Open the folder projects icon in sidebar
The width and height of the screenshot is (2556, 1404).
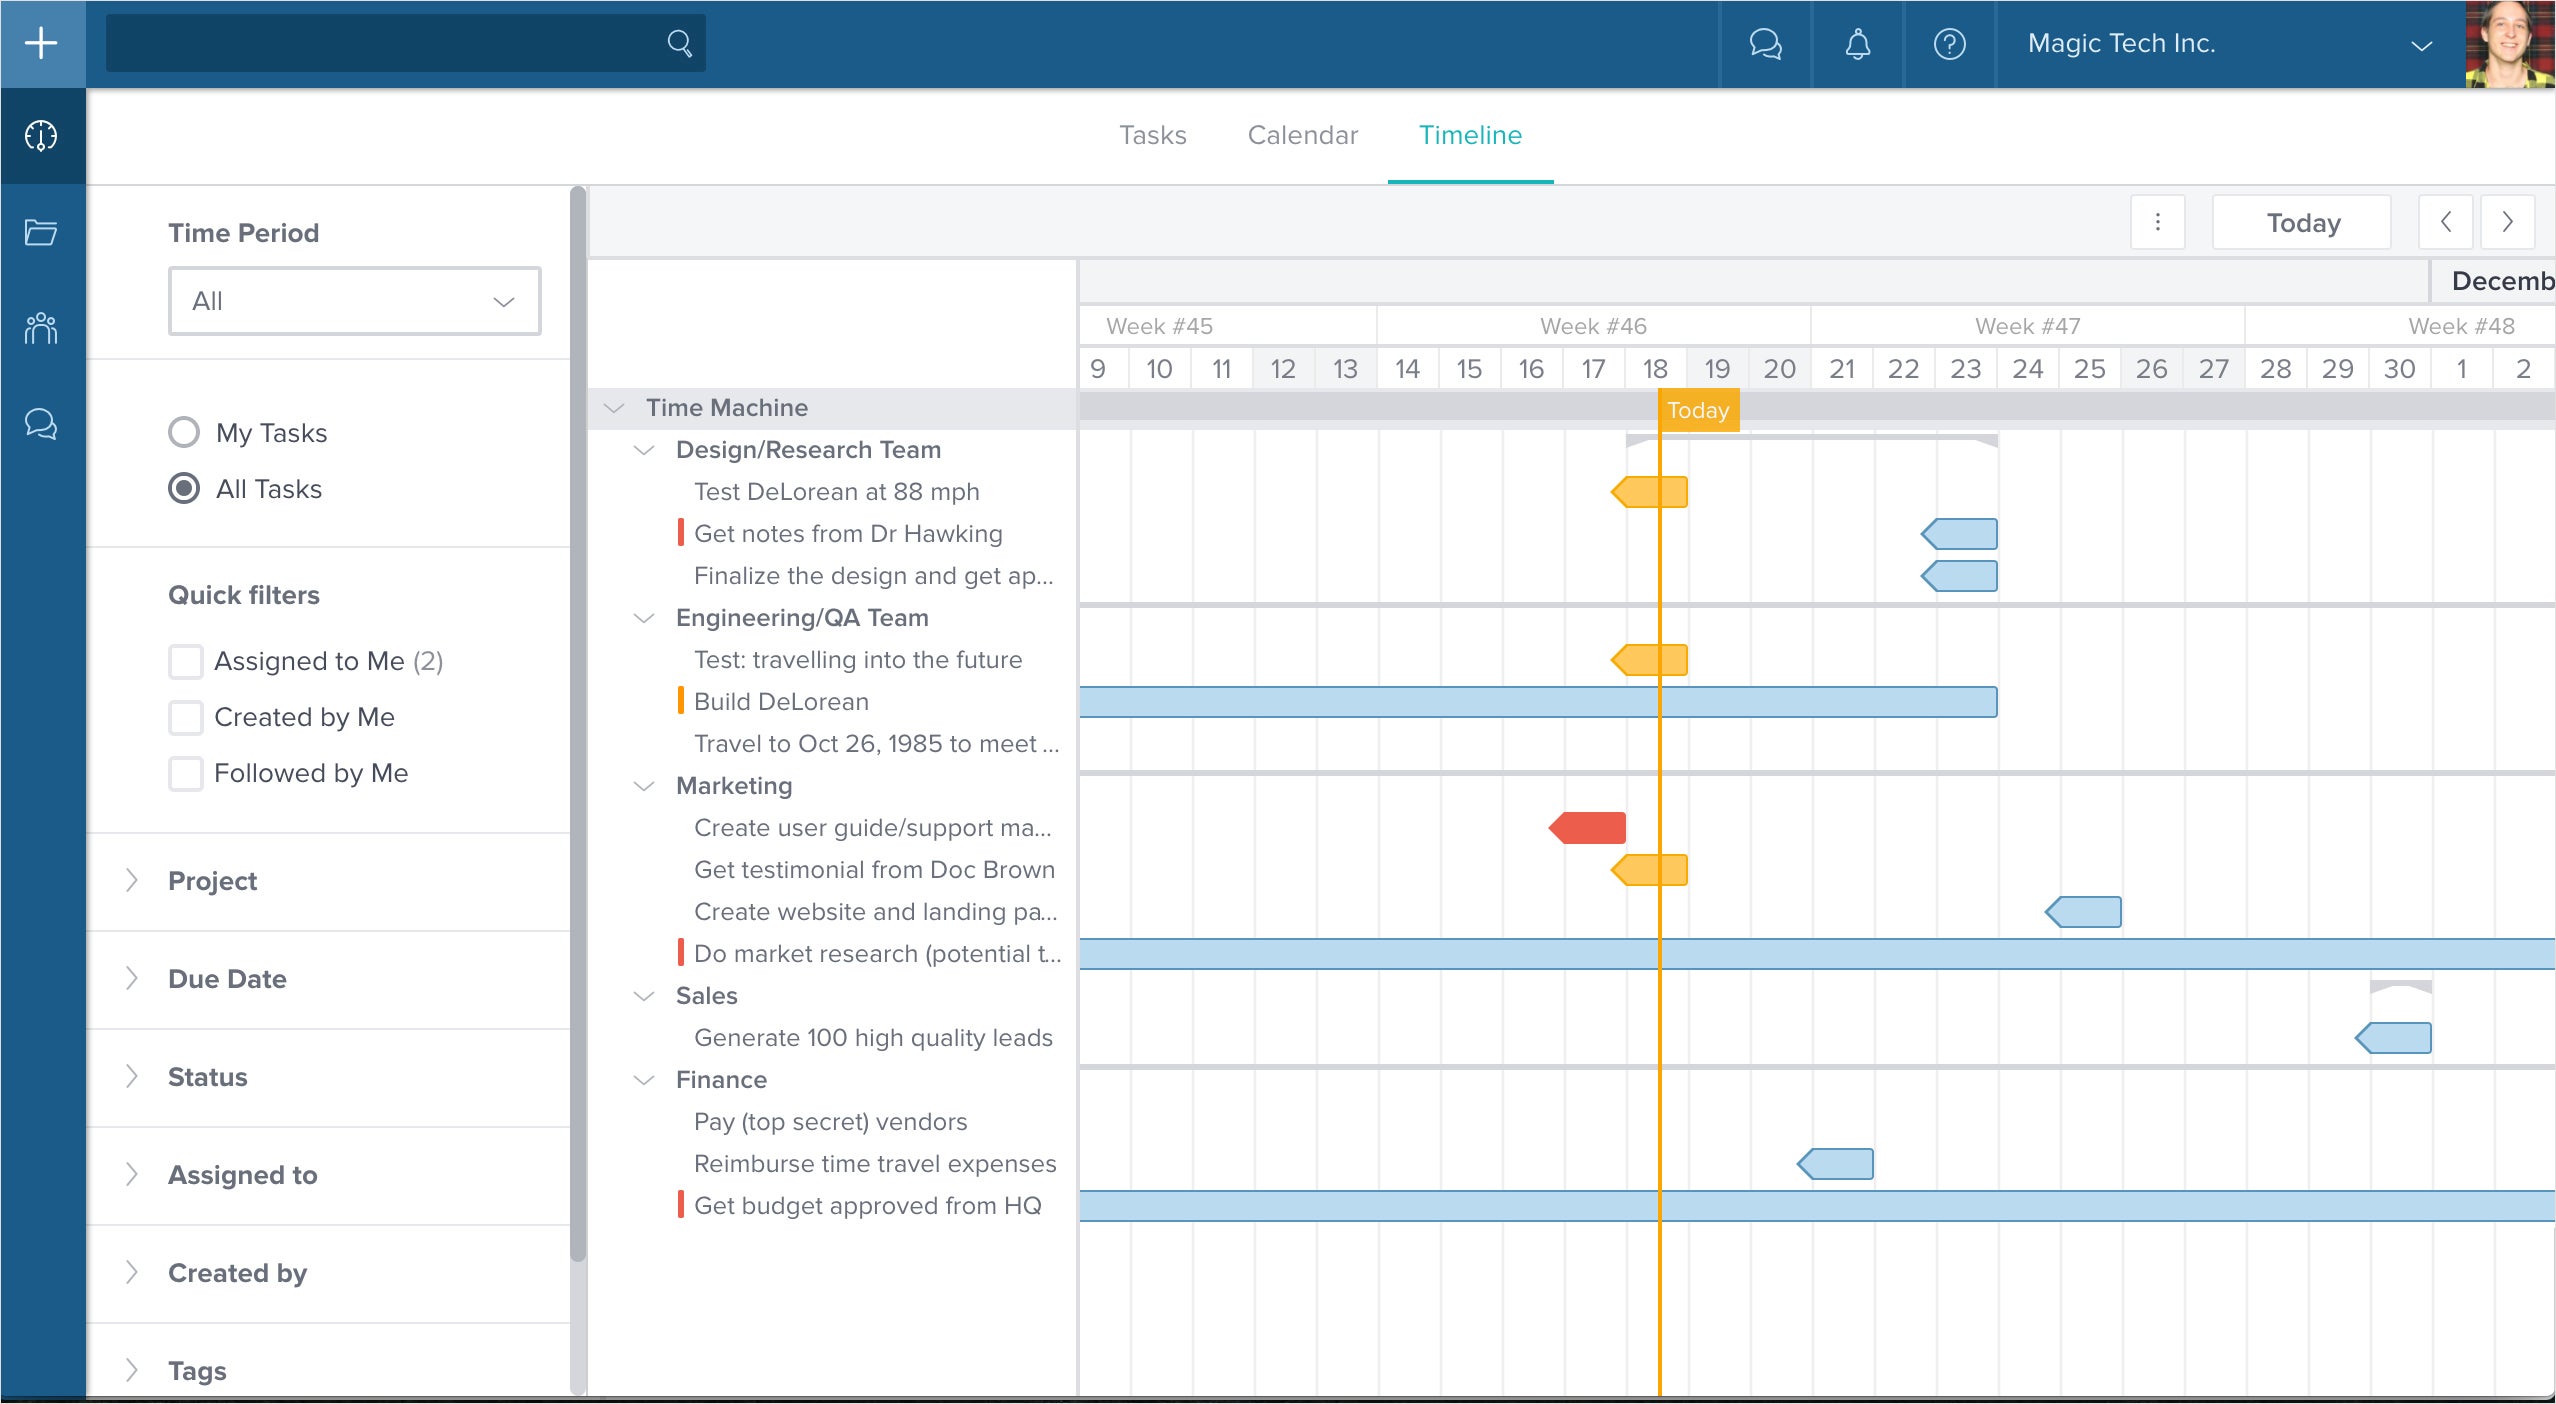(41, 232)
